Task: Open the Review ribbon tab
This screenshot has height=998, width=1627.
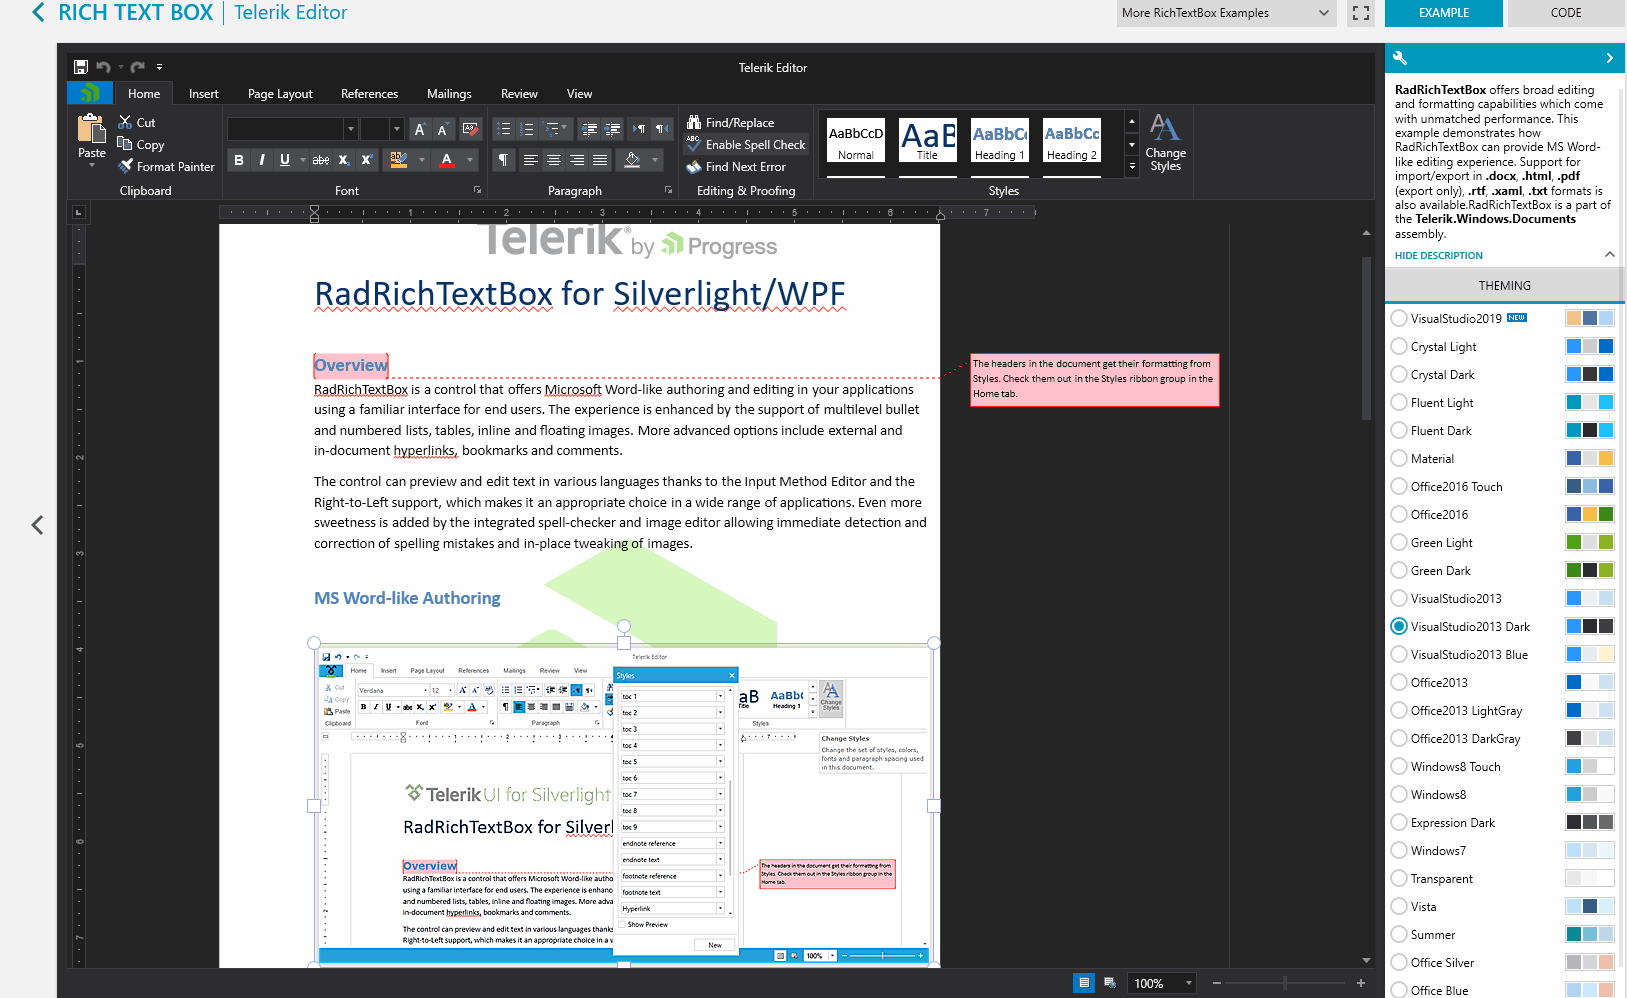Action: coord(519,93)
